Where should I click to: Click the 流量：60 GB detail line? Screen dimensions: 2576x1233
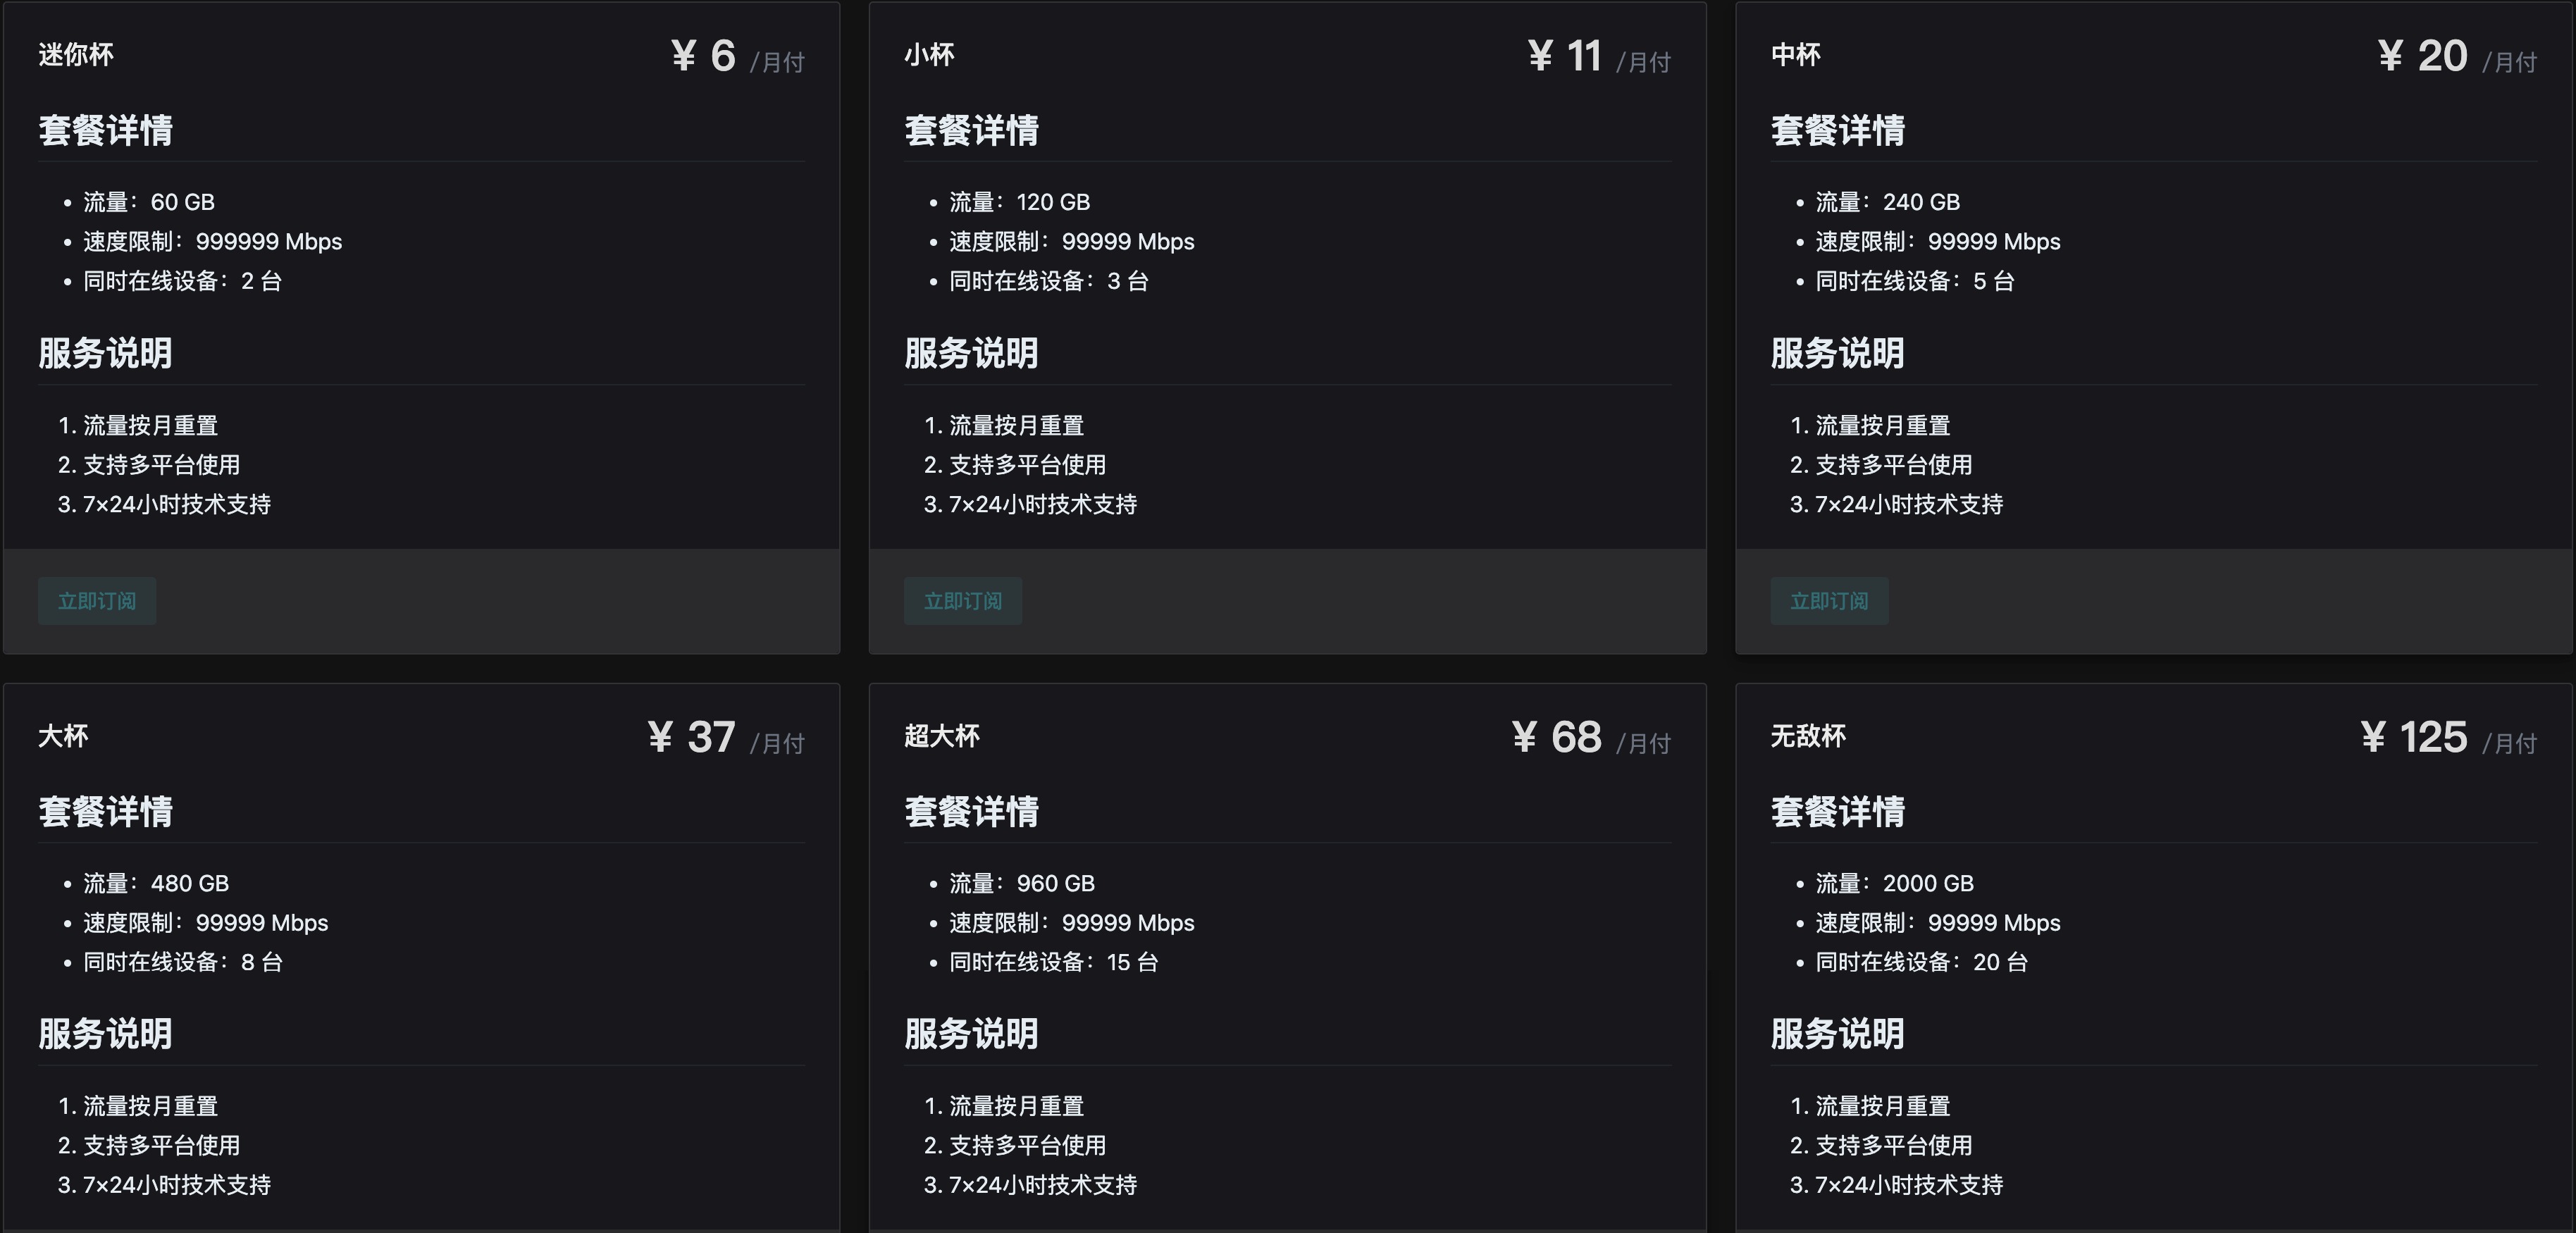click(149, 202)
